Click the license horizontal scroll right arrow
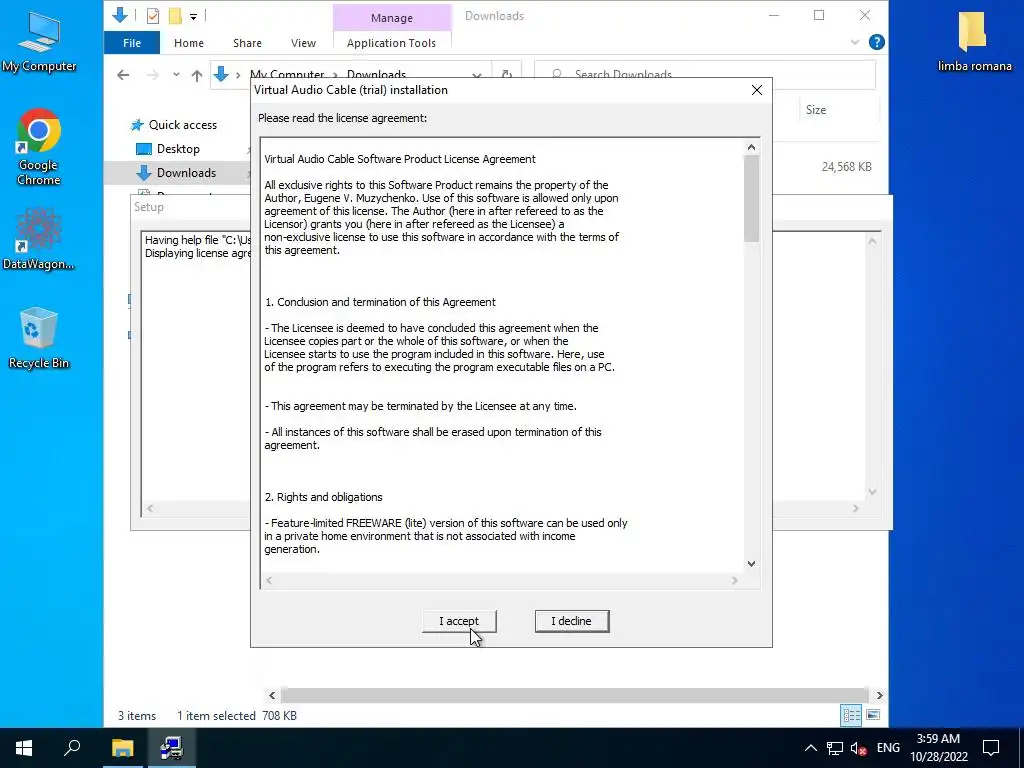1024x768 pixels. 735,580
